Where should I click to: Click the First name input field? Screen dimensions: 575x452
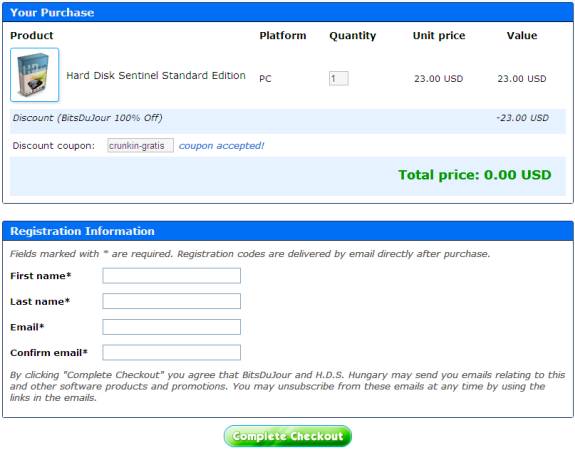point(172,276)
